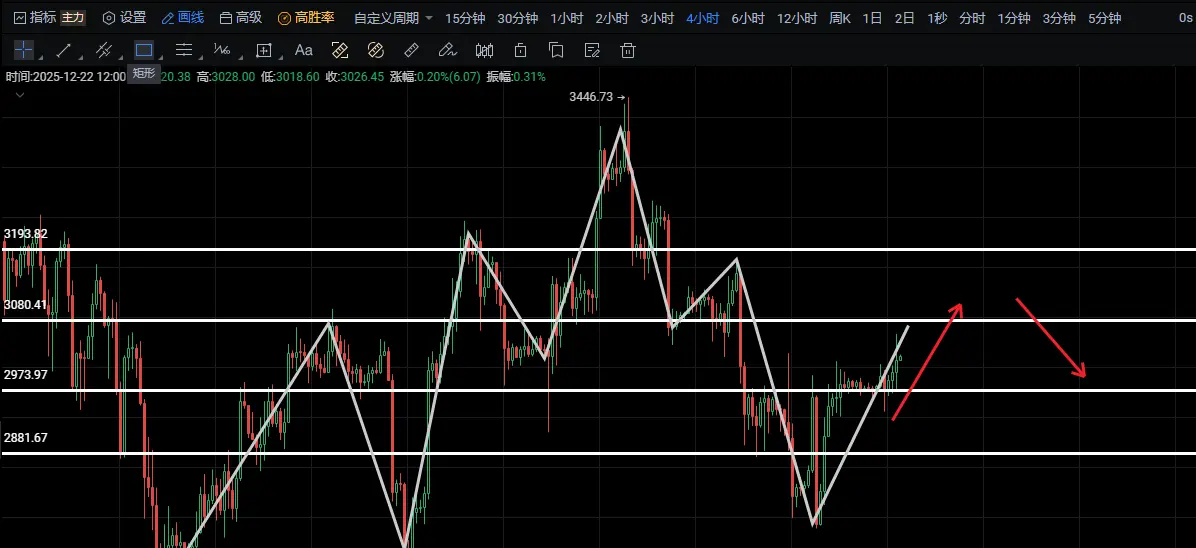1196x548 pixels.
Task: Click the 3080.41 price line label
Action: 25,305
